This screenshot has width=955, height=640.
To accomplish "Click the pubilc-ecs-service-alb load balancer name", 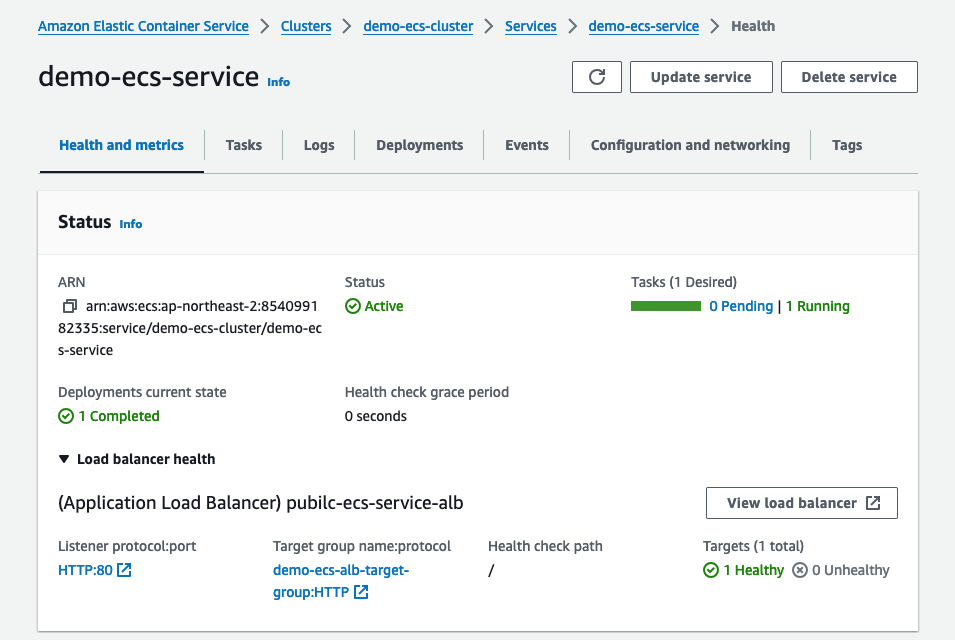I will 375,503.
